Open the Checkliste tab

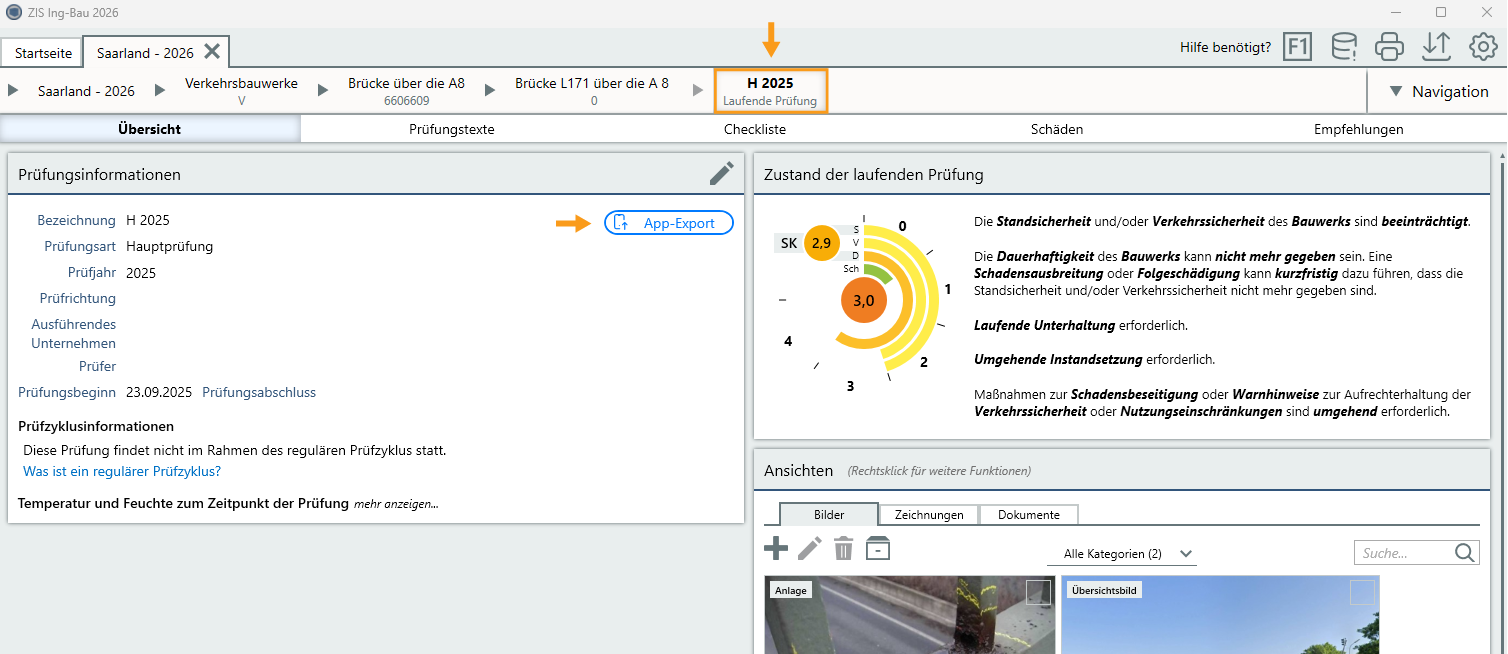[x=755, y=129]
